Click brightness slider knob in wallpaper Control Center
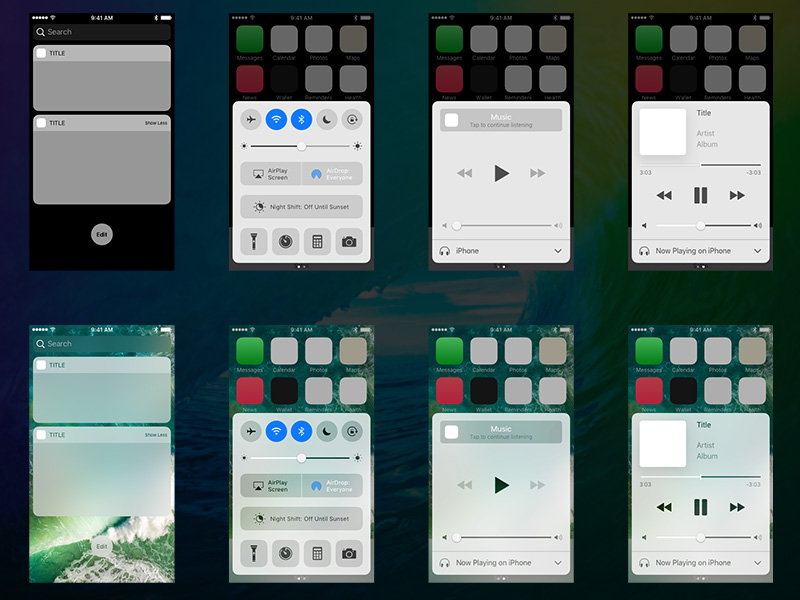The image size is (800, 600). coord(302,458)
